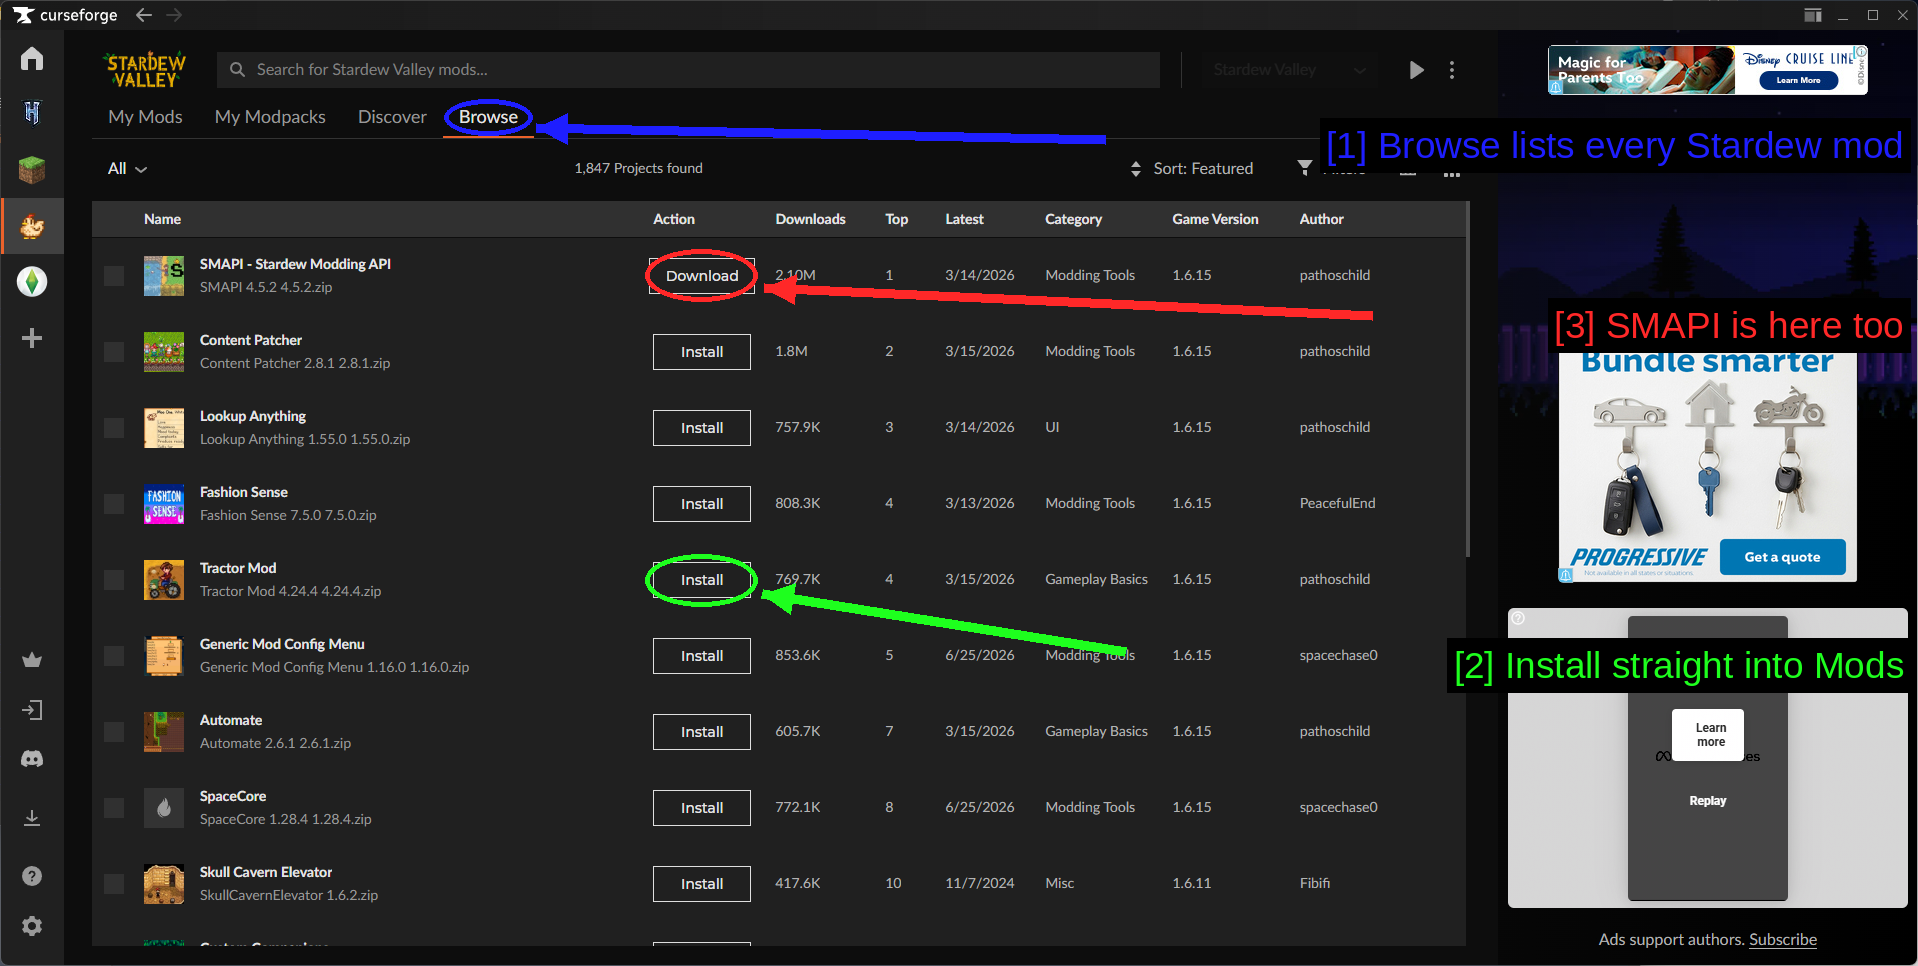Tick the checkbox for Content Patcher
This screenshot has width=1918, height=966.
click(114, 352)
